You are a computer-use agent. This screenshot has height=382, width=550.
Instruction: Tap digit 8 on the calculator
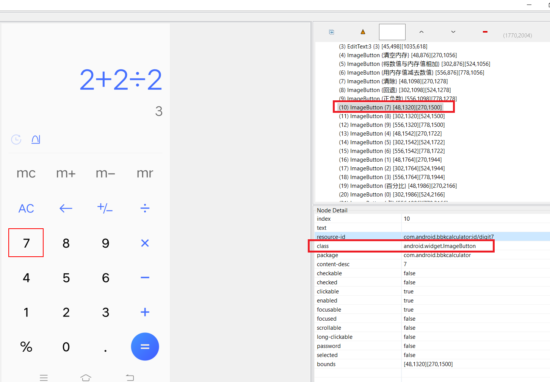(x=66, y=243)
